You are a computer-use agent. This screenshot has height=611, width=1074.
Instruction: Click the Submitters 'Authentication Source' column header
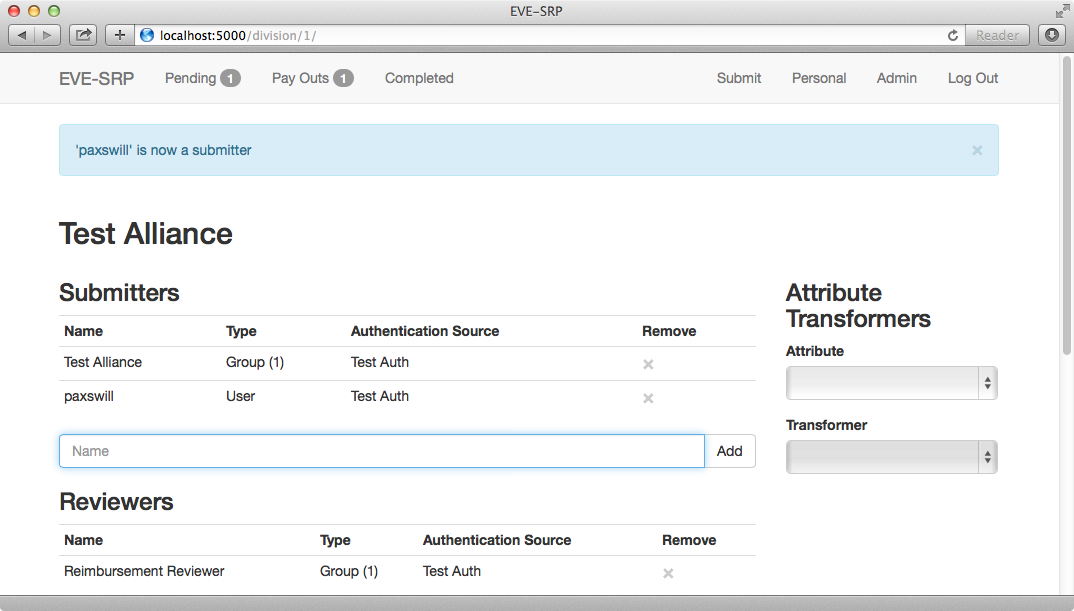425,331
